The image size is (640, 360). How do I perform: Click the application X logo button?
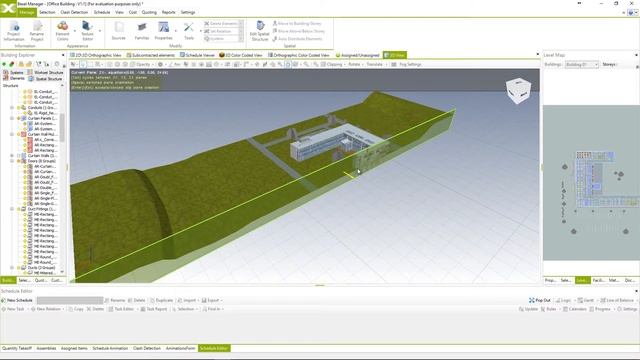tap(8, 8)
